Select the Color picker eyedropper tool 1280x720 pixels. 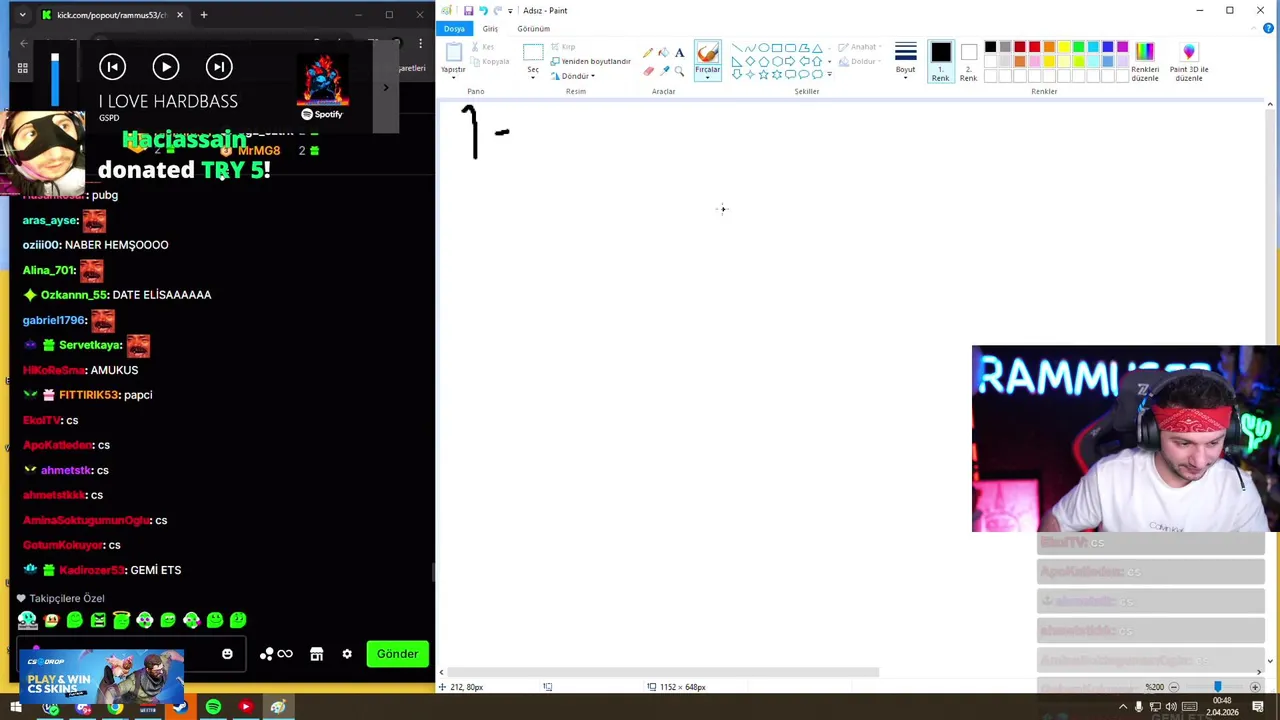(664, 71)
